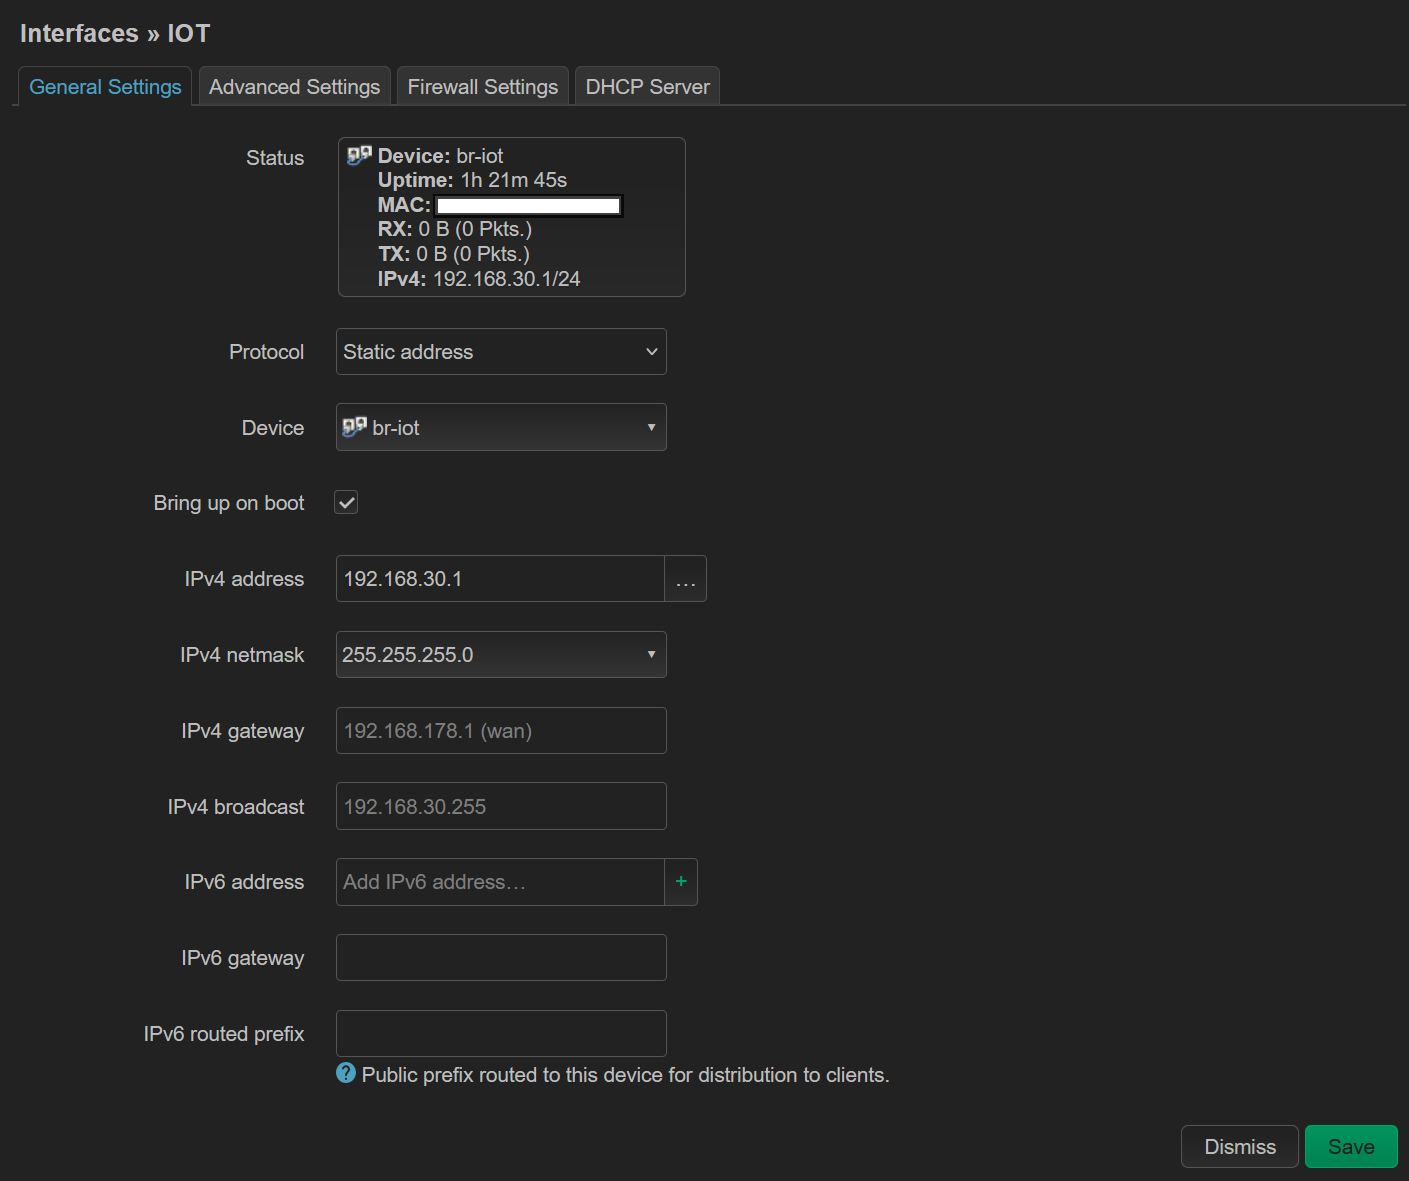Screen dimensions: 1409x1181
Task: Dismiss the interface changes
Action: click(x=1239, y=1146)
